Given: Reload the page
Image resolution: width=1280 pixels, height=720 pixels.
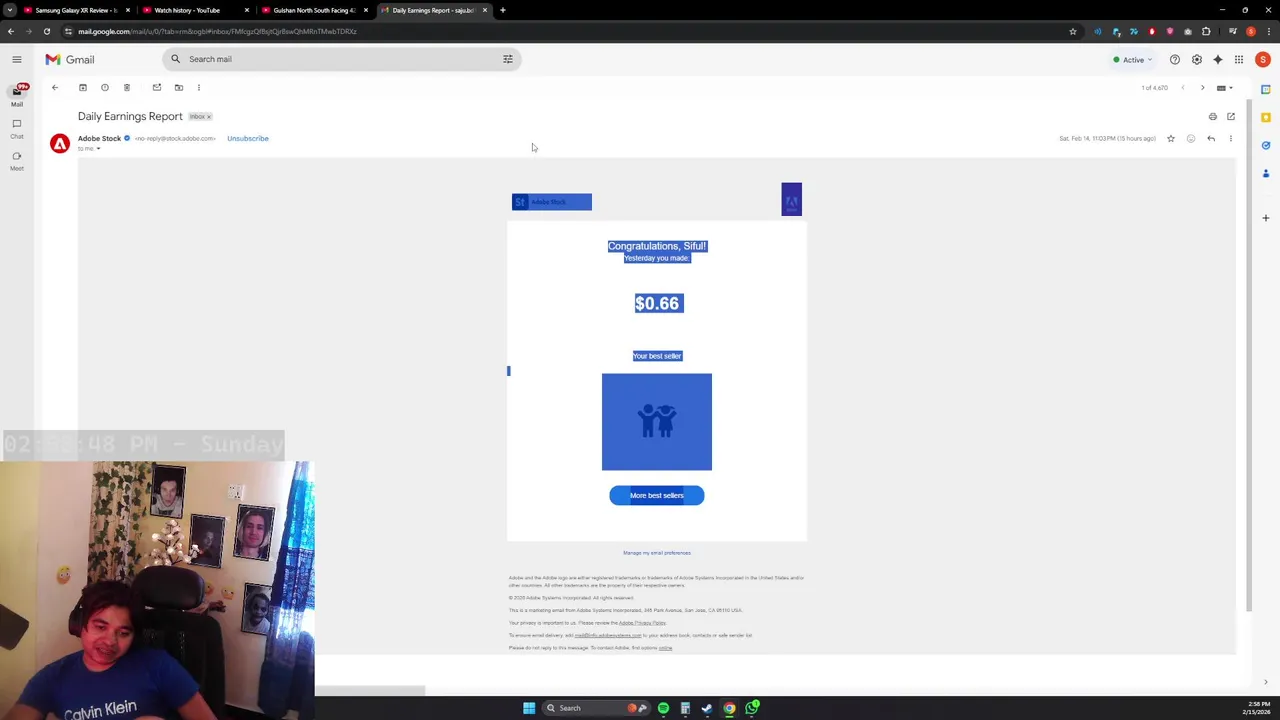Looking at the screenshot, I should [47, 31].
